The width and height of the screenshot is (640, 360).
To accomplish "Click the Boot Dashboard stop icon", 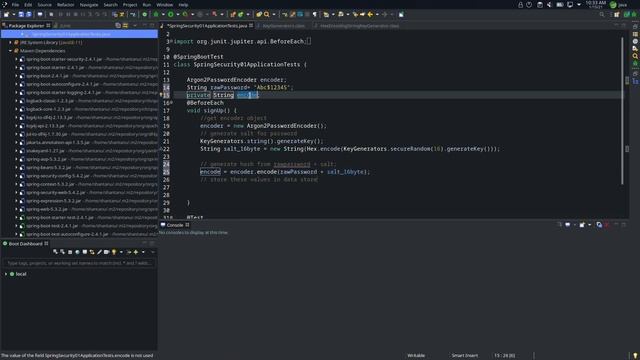I will tap(70, 252).
